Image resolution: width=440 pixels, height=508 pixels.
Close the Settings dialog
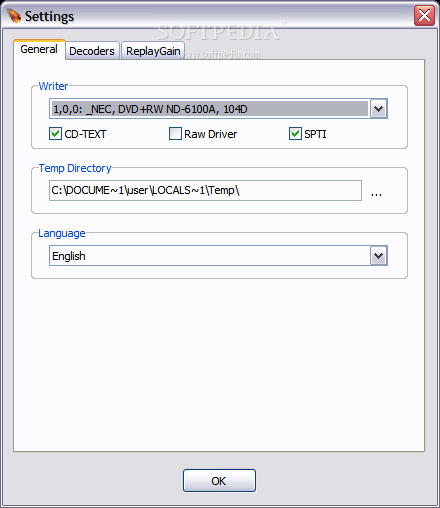tap(424, 15)
